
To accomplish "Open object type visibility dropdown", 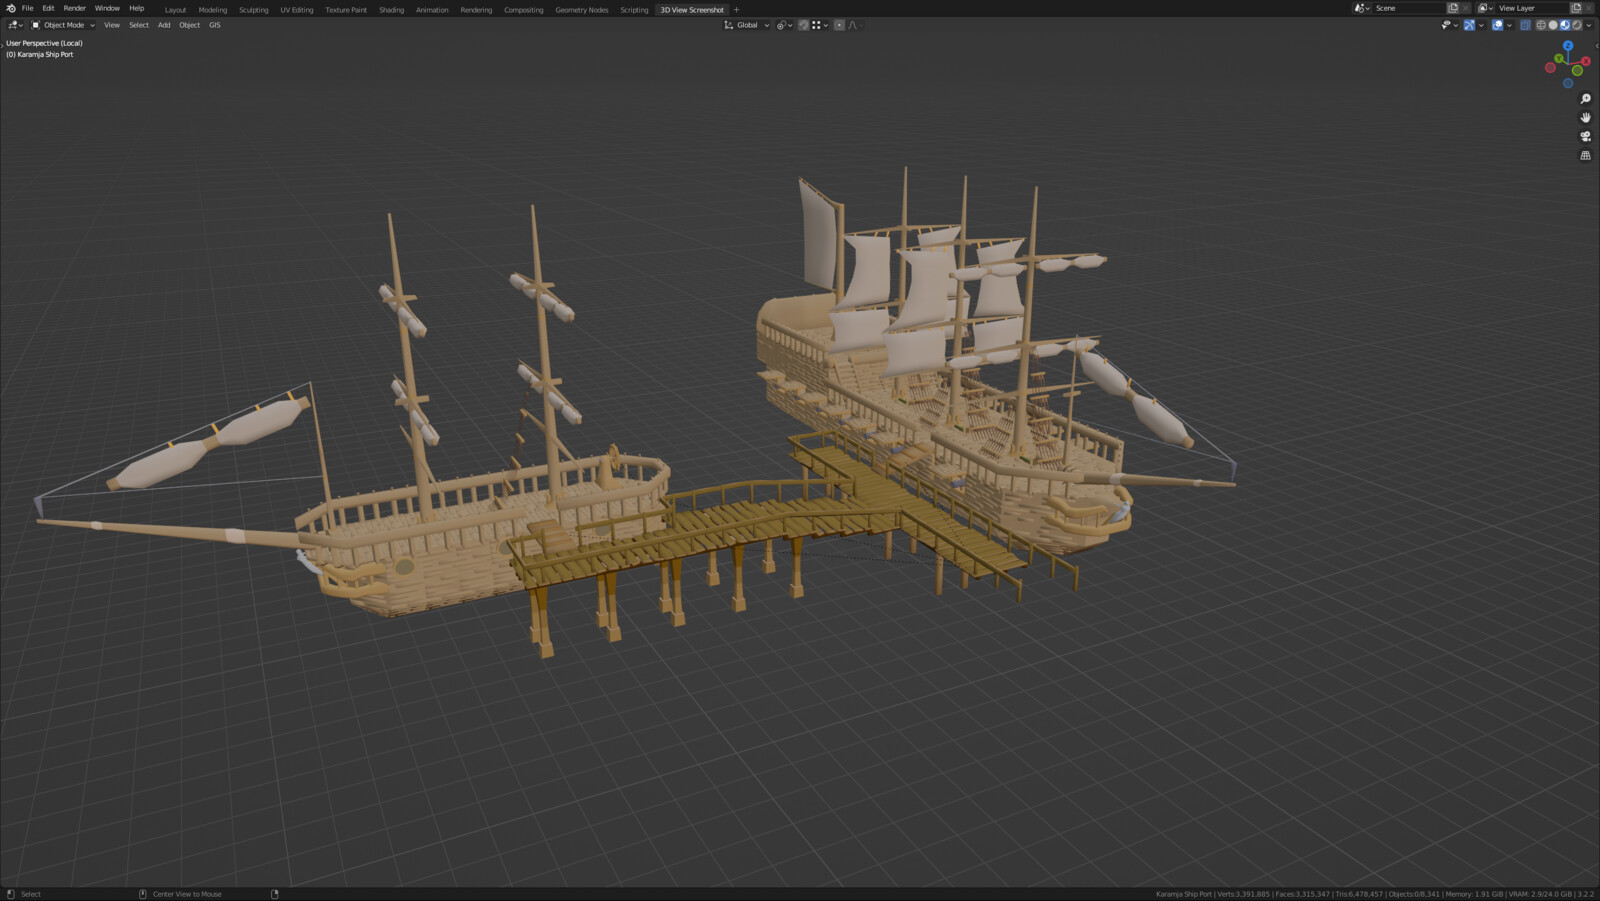I will click(x=1449, y=25).
